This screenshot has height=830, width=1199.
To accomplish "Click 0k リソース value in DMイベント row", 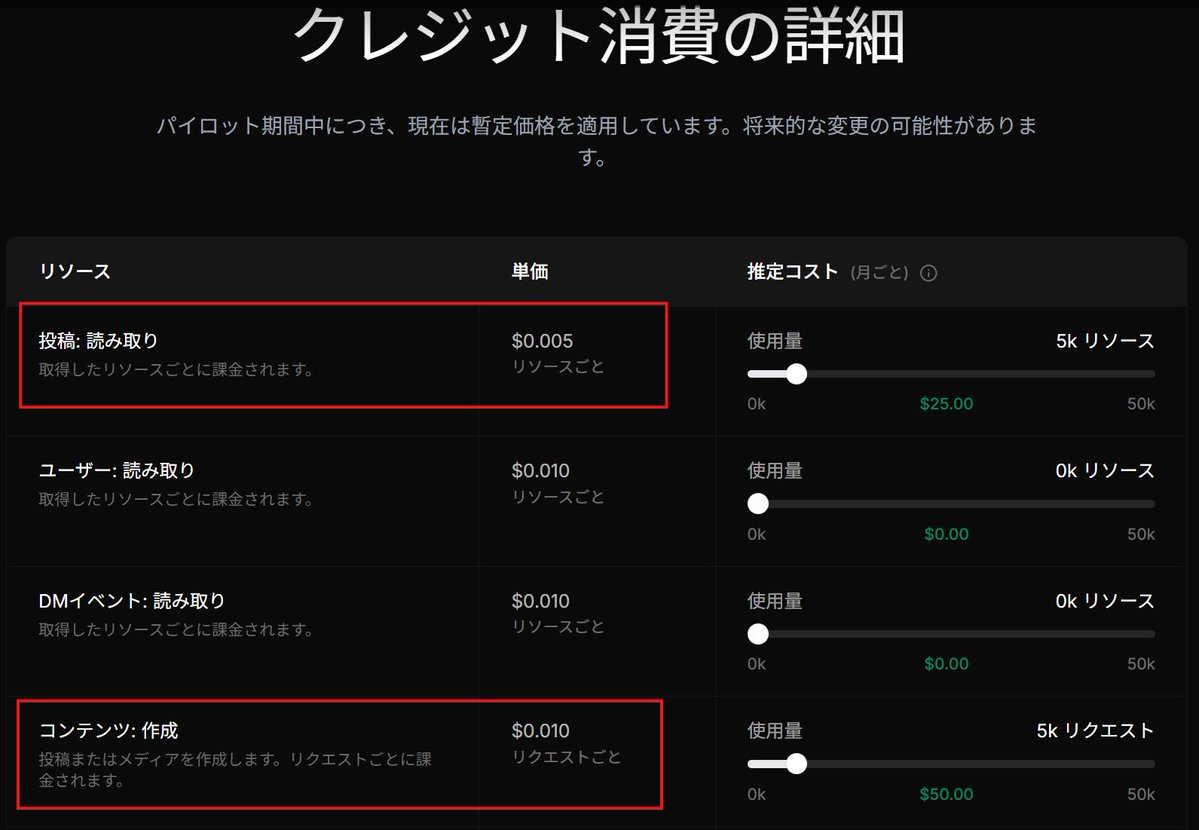I will 1105,601.
